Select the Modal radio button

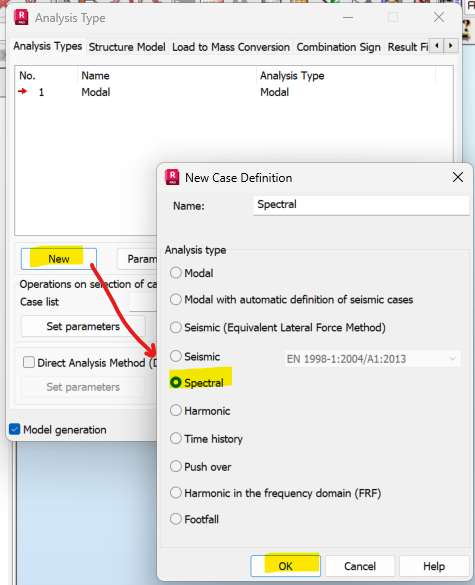(x=176, y=273)
